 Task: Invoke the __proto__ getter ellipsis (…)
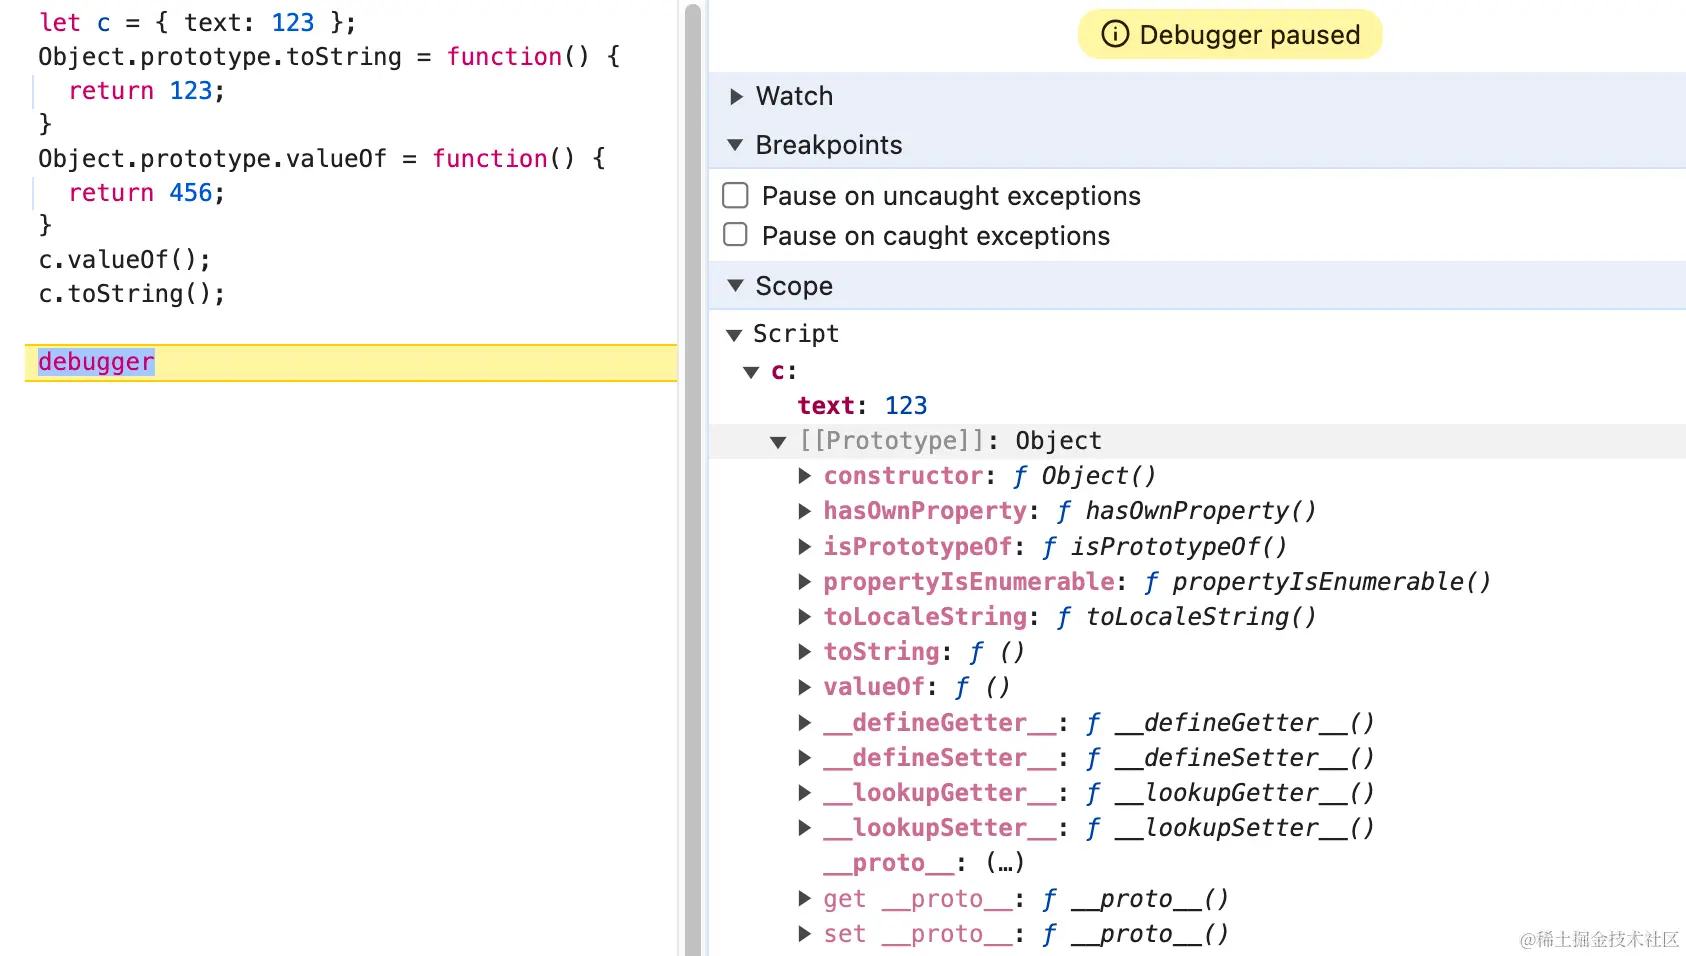[1005, 863]
